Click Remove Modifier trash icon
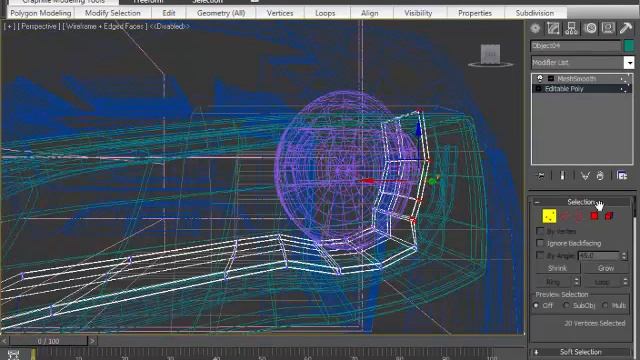This screenshot has width=640, height=360. pyautogui.click(x=600, y=176)
